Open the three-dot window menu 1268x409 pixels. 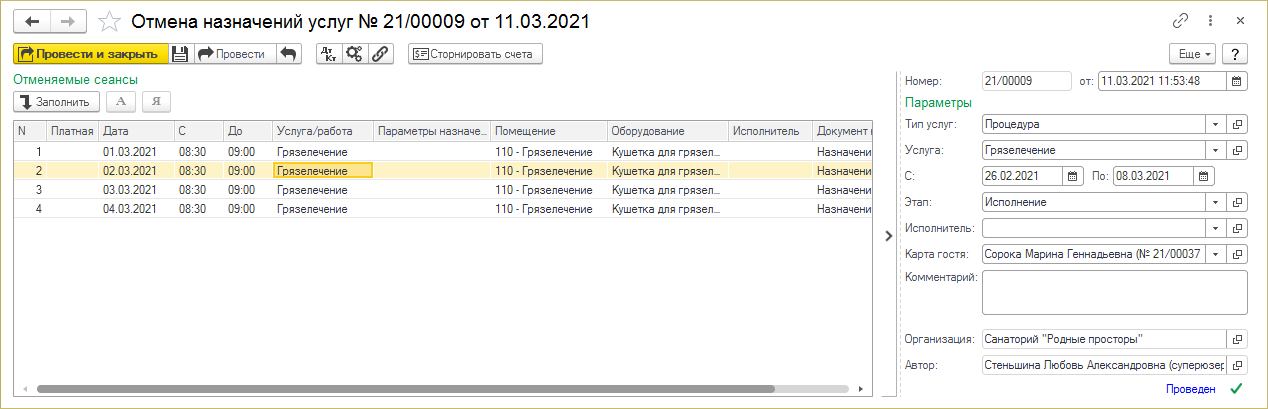coord(1211,21)
